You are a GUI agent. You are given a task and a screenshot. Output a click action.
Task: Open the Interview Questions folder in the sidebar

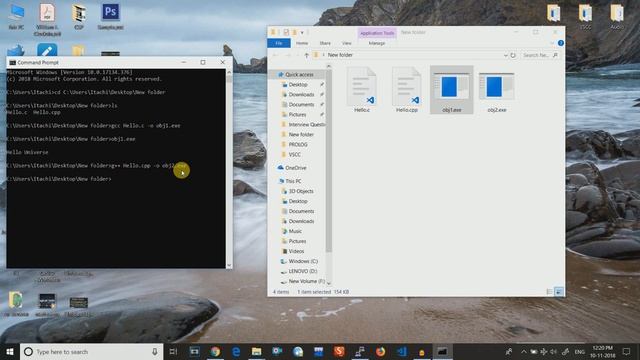click(306, 124)
